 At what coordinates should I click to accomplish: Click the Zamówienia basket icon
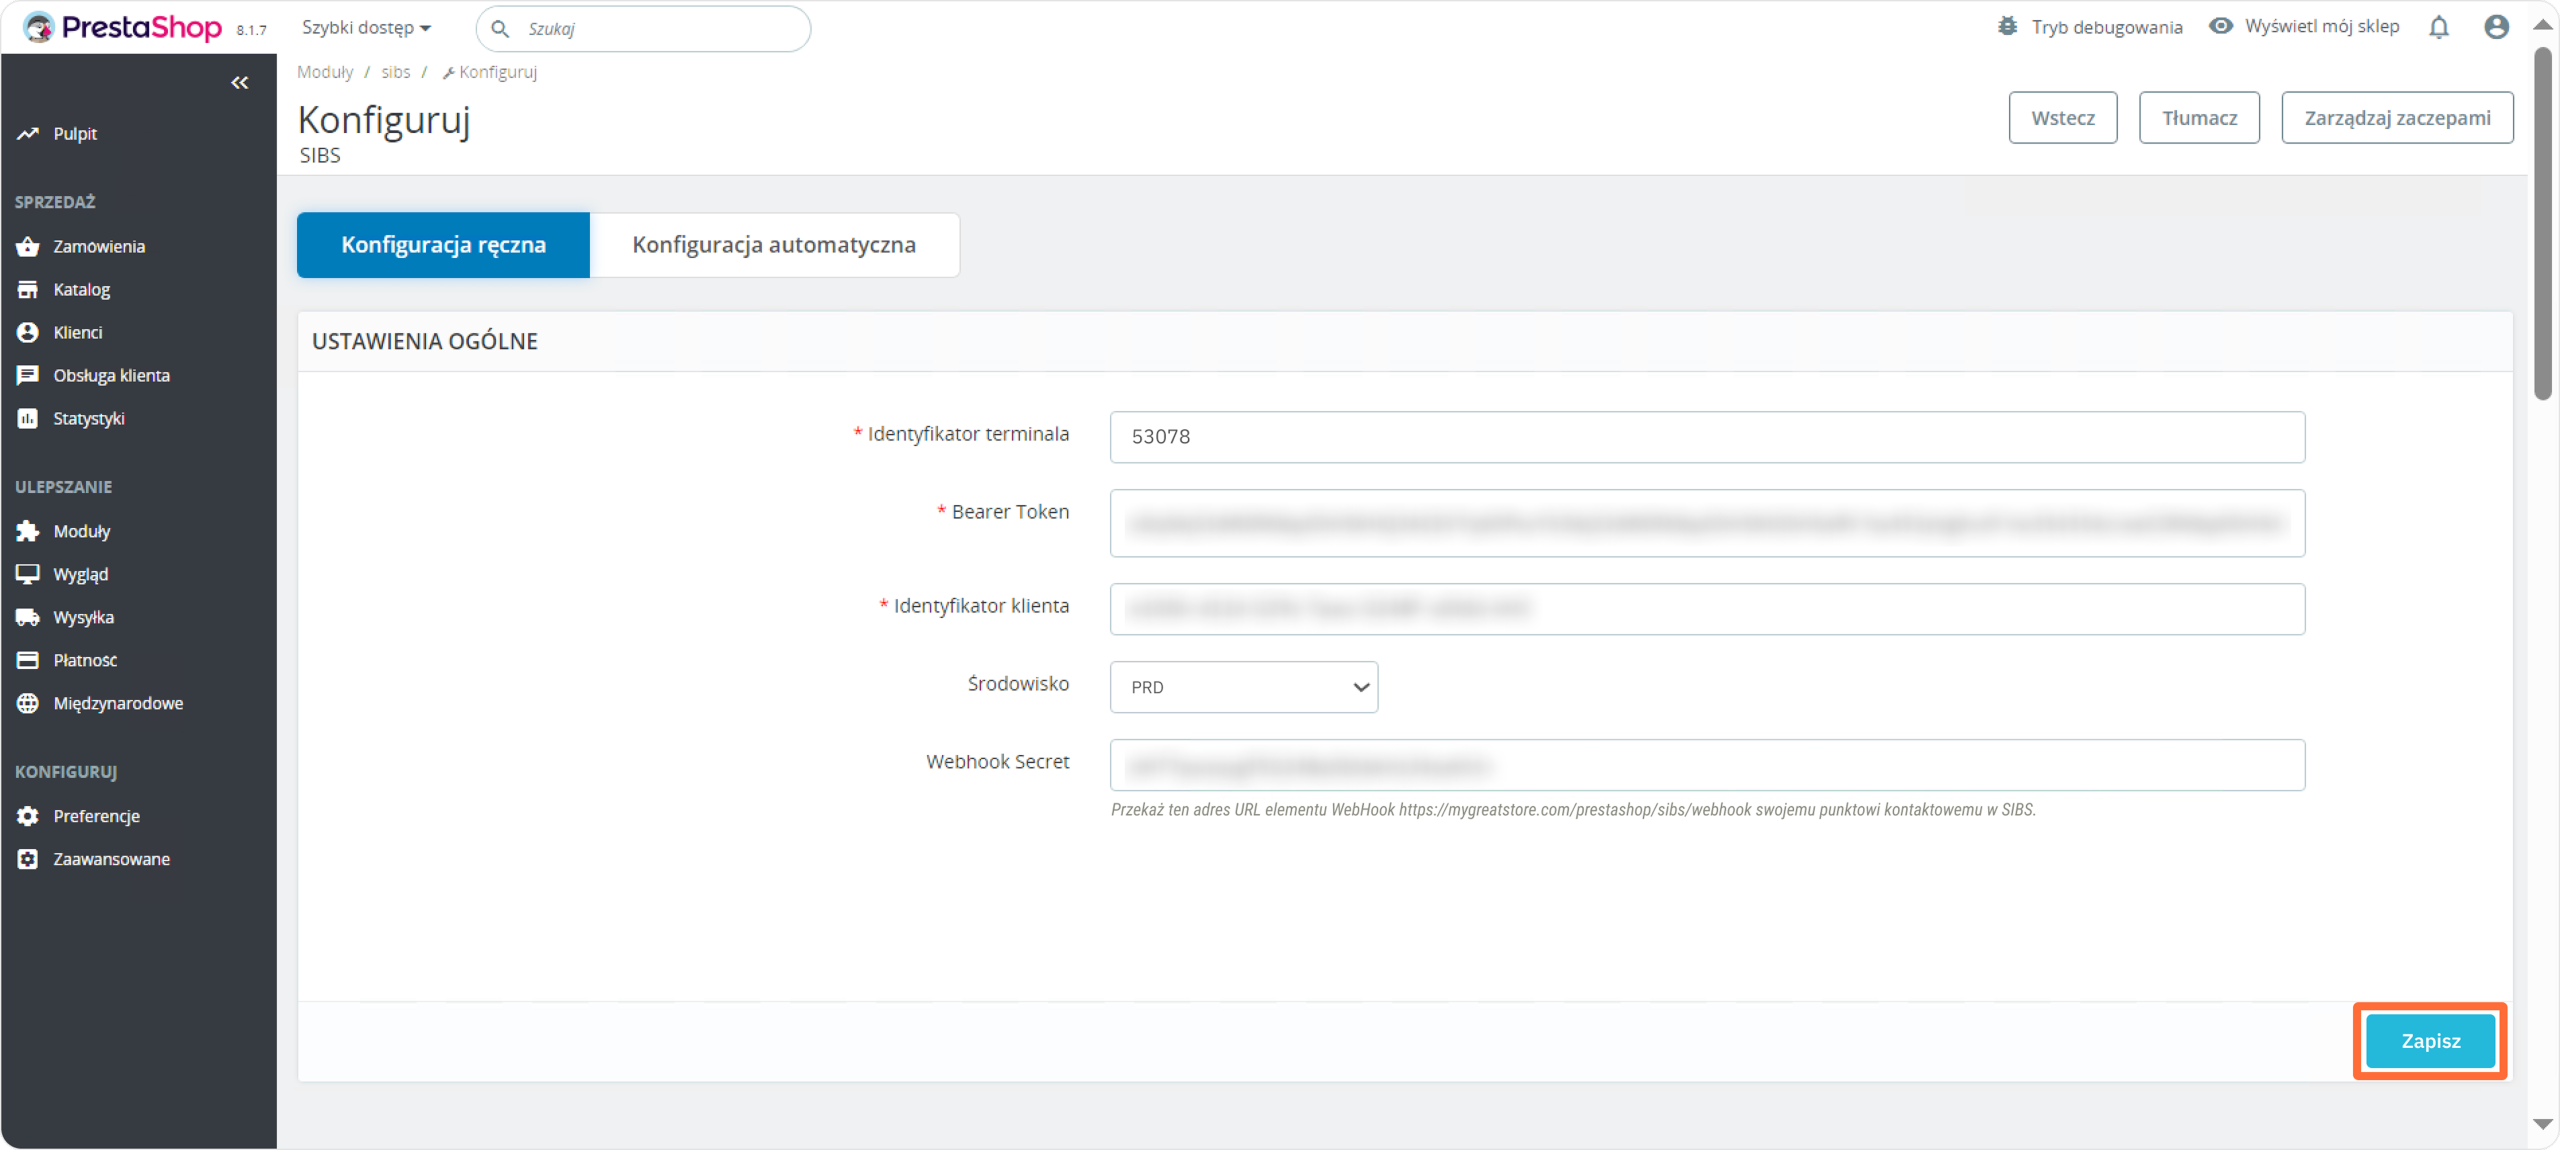[x=27, y=246]
